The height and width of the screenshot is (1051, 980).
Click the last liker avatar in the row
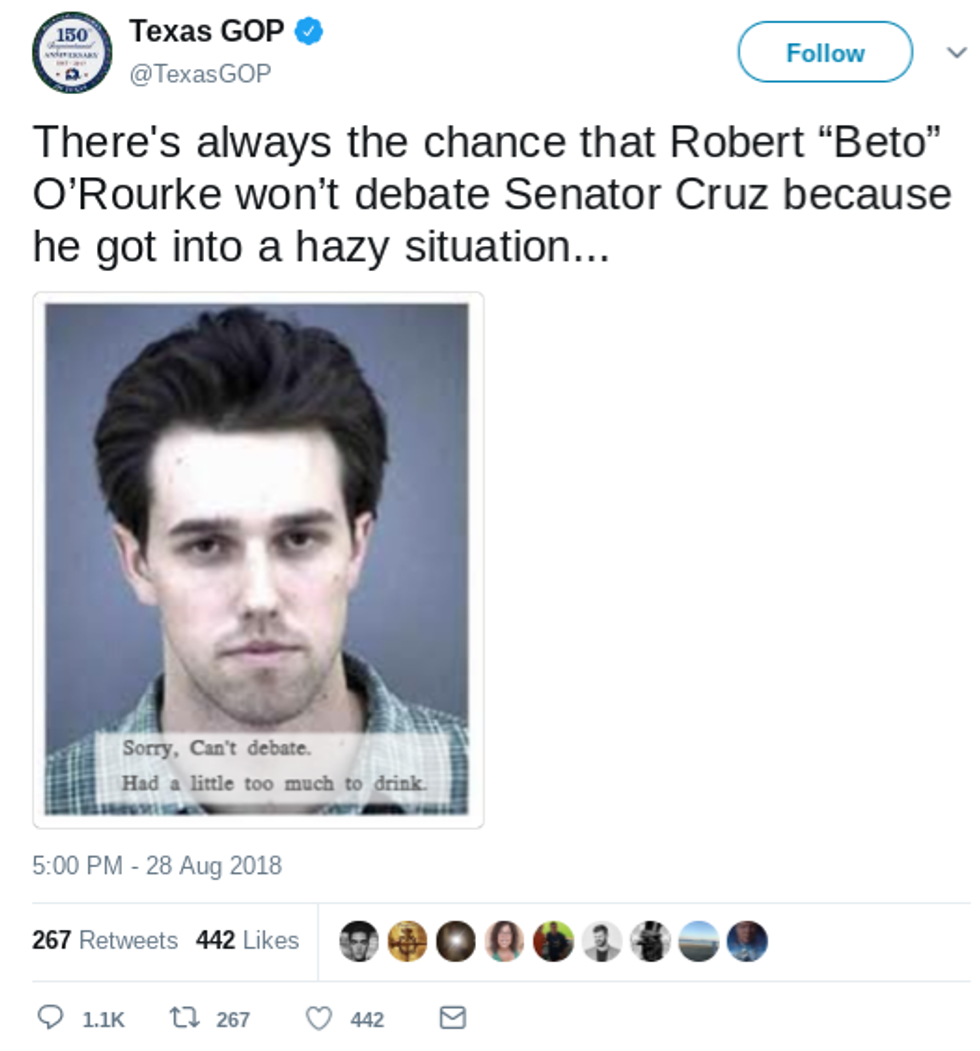(x=747, y=941)
